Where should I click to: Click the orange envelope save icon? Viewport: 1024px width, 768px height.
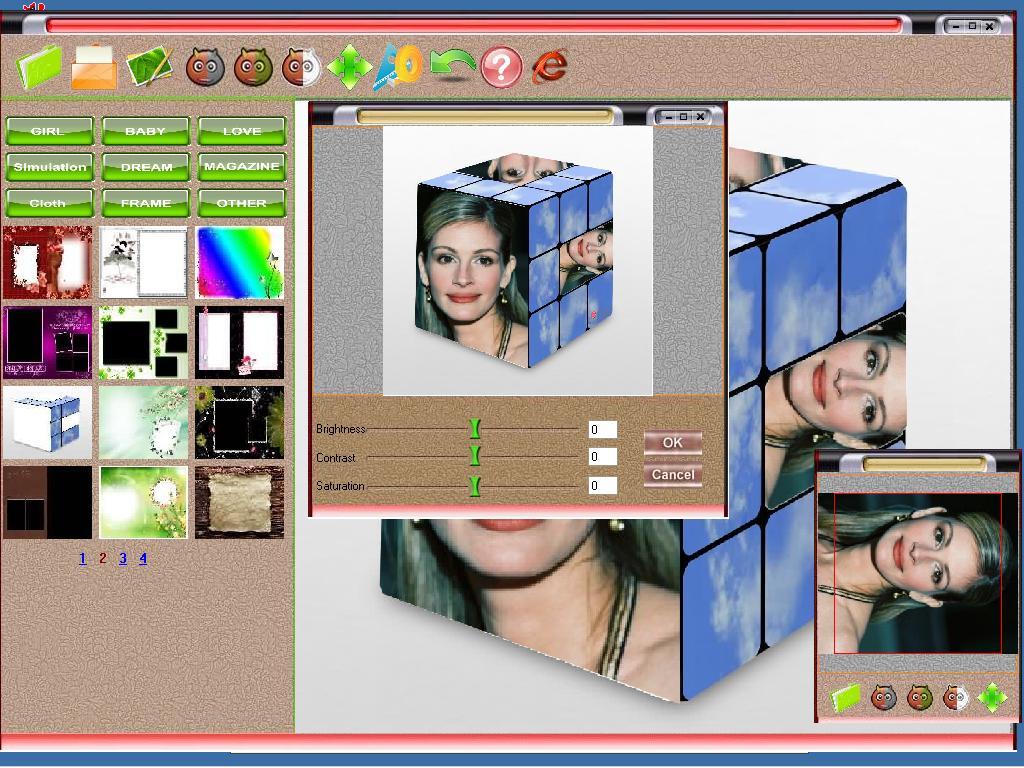94,67
